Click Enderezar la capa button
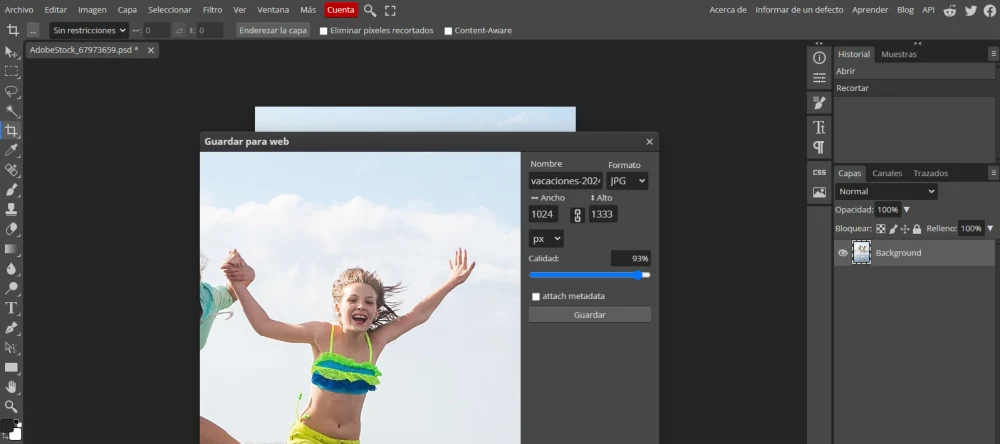 [x=273, y=30]
